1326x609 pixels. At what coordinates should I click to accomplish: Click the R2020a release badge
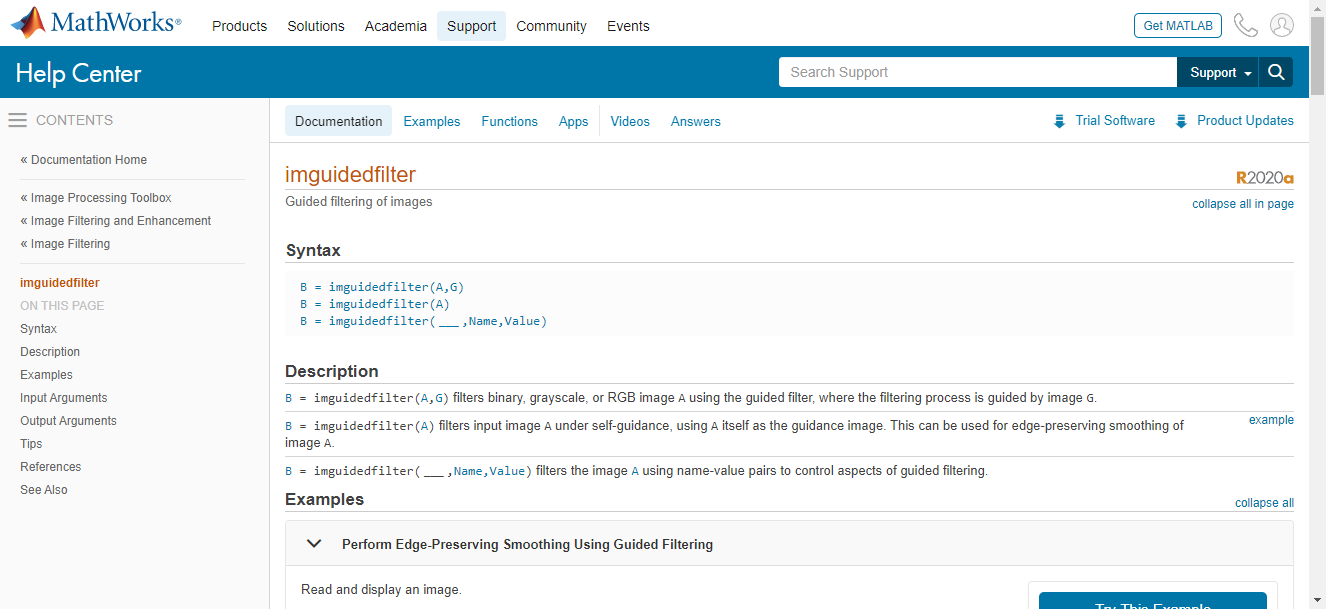click(x=1265, y=178)
